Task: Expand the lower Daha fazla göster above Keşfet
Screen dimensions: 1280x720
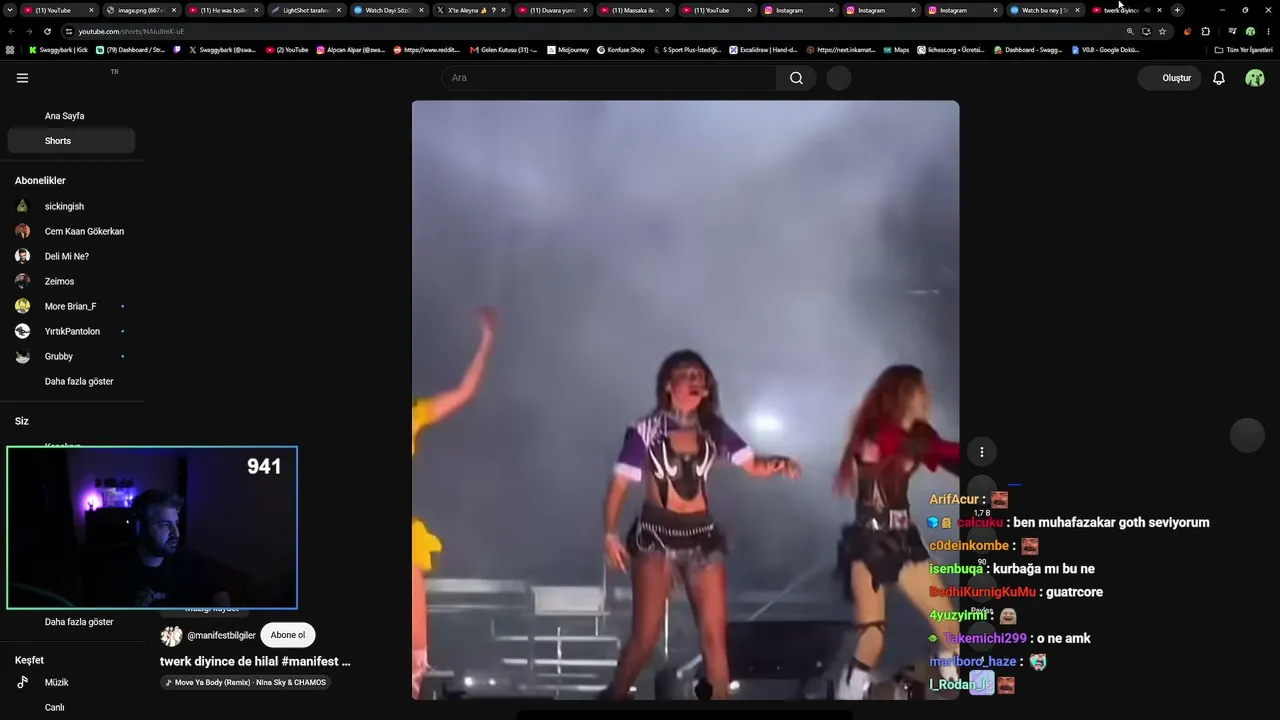Action: (79, 622)
